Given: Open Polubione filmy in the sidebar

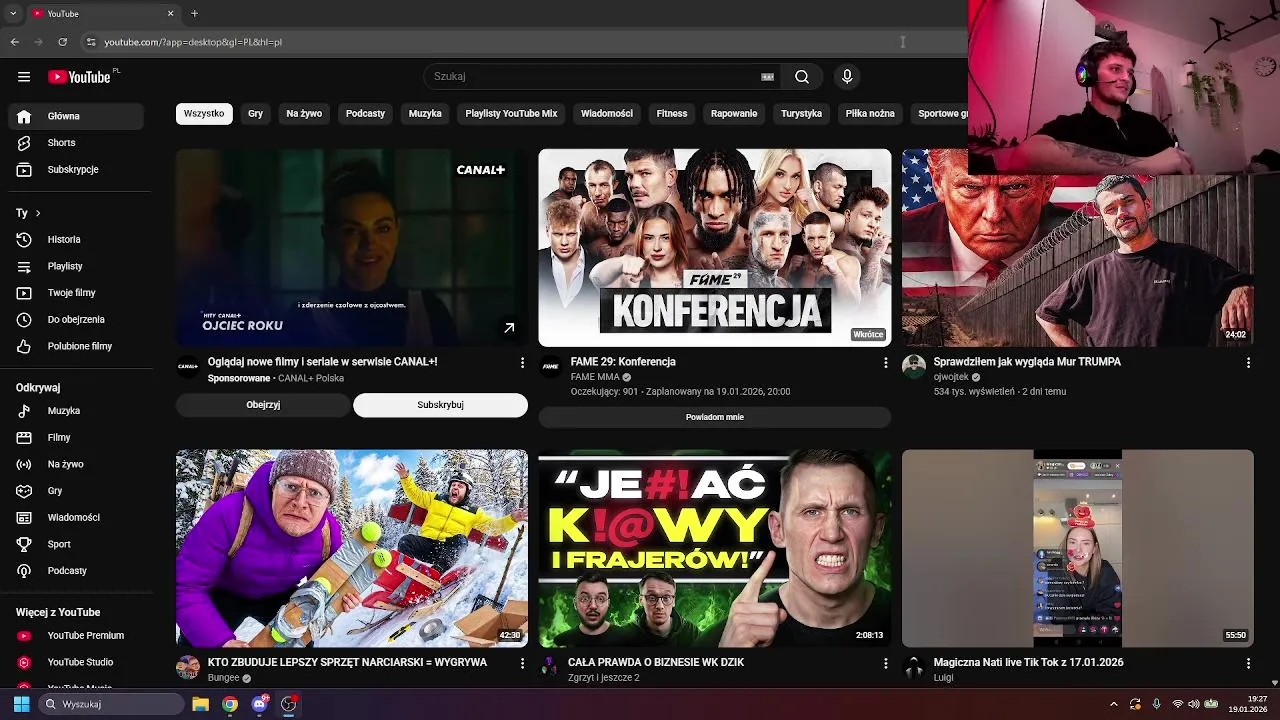Looking at the screenshot, I should 76,347.
